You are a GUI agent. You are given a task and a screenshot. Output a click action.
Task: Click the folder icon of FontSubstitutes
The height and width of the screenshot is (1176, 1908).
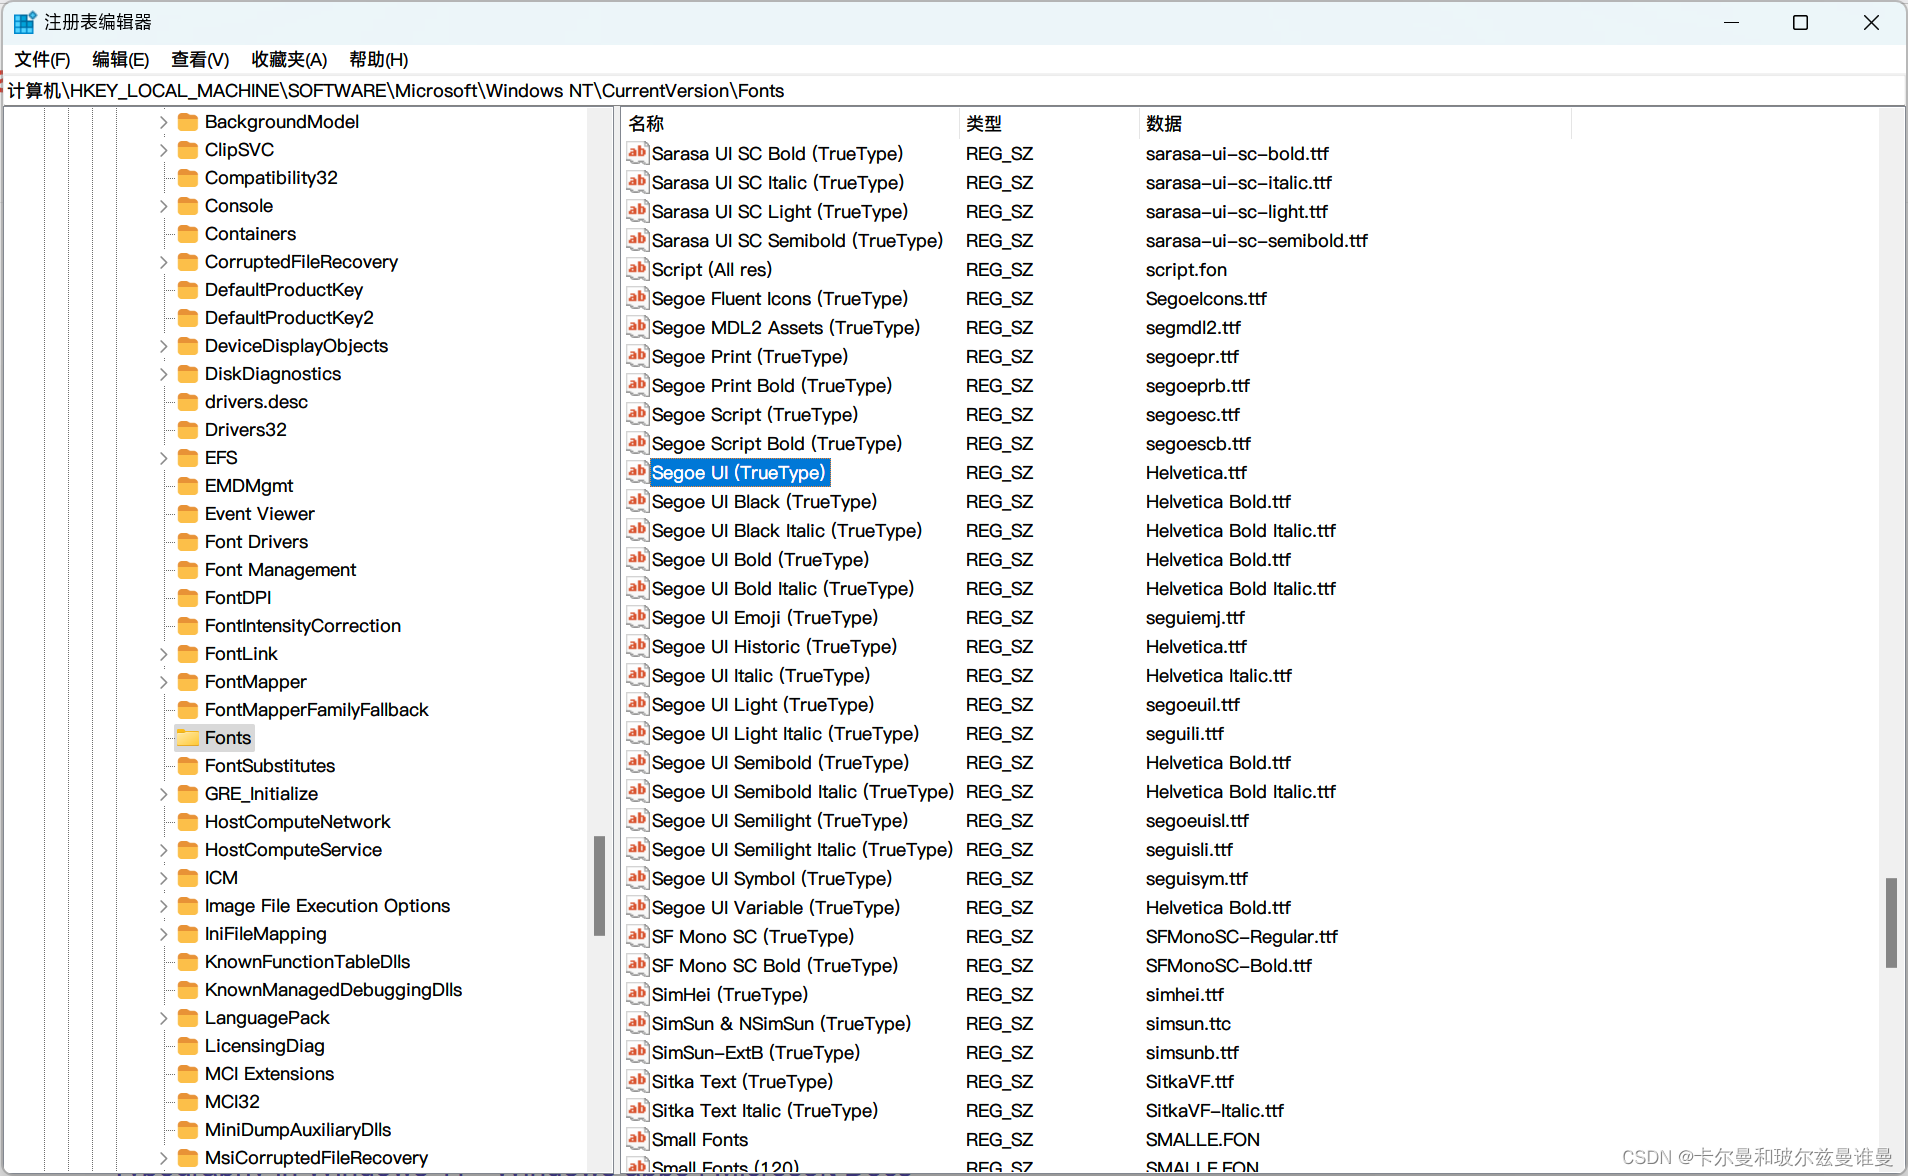click(188, 766)
